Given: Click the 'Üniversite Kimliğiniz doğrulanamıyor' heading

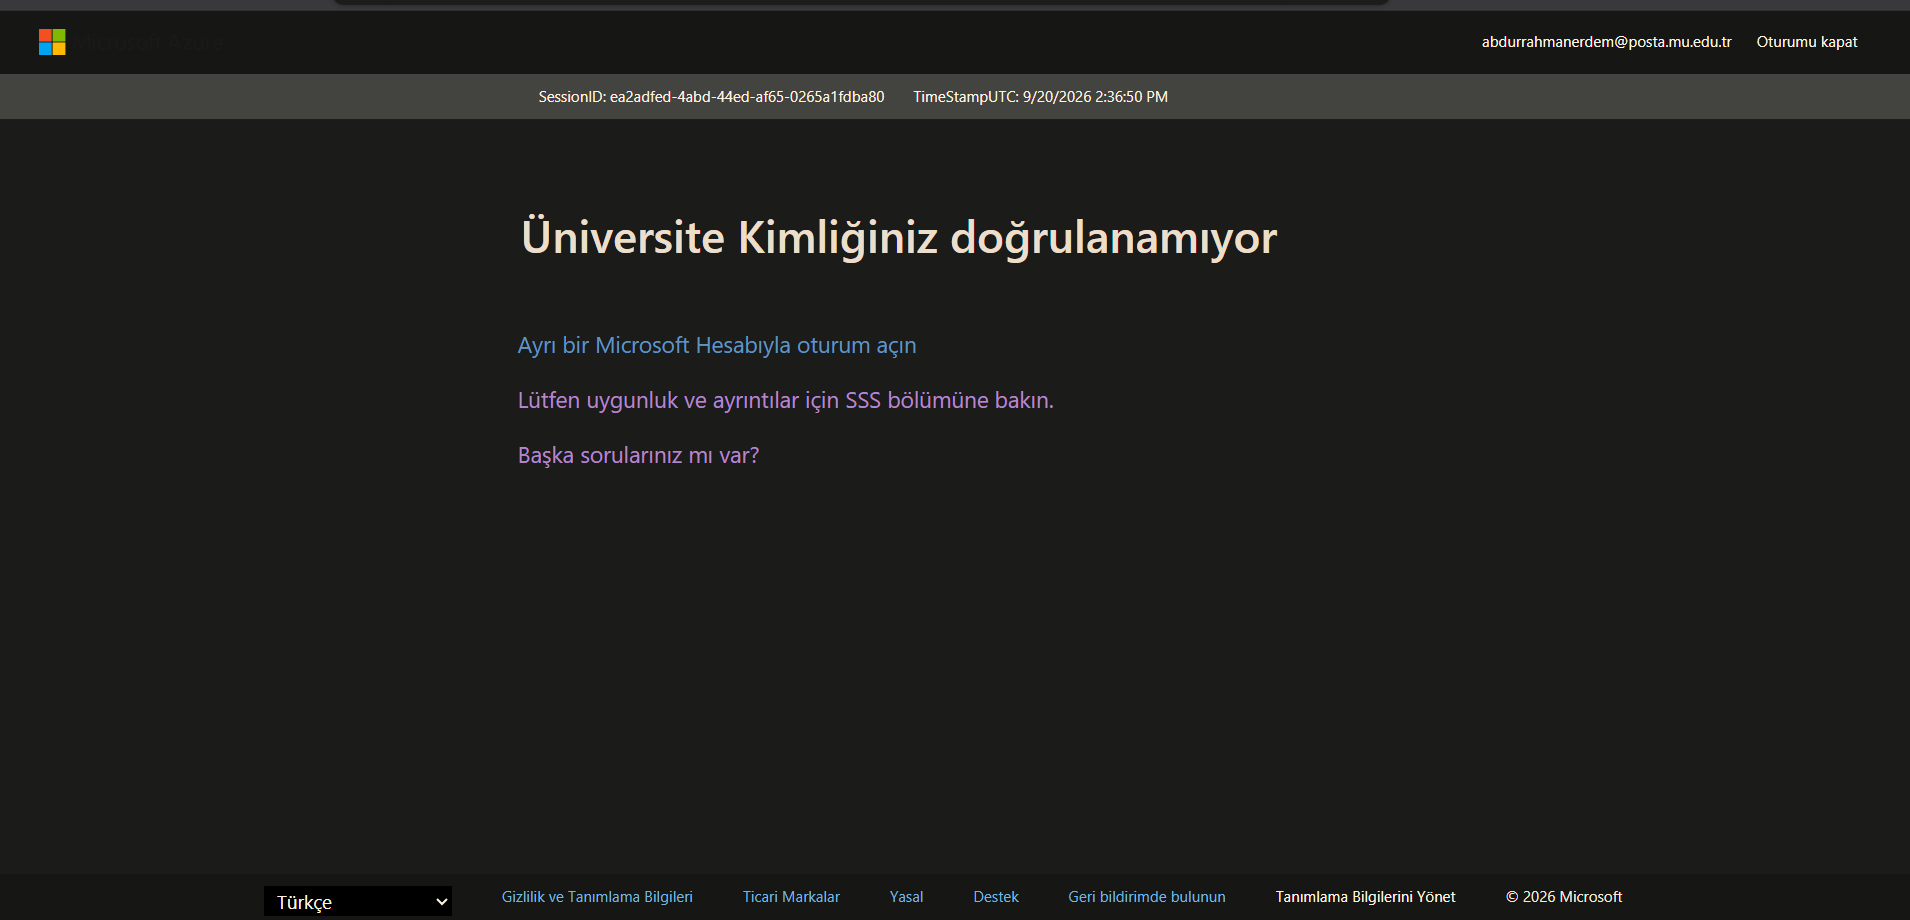Looking at the screenshot, I should [898, 238].
